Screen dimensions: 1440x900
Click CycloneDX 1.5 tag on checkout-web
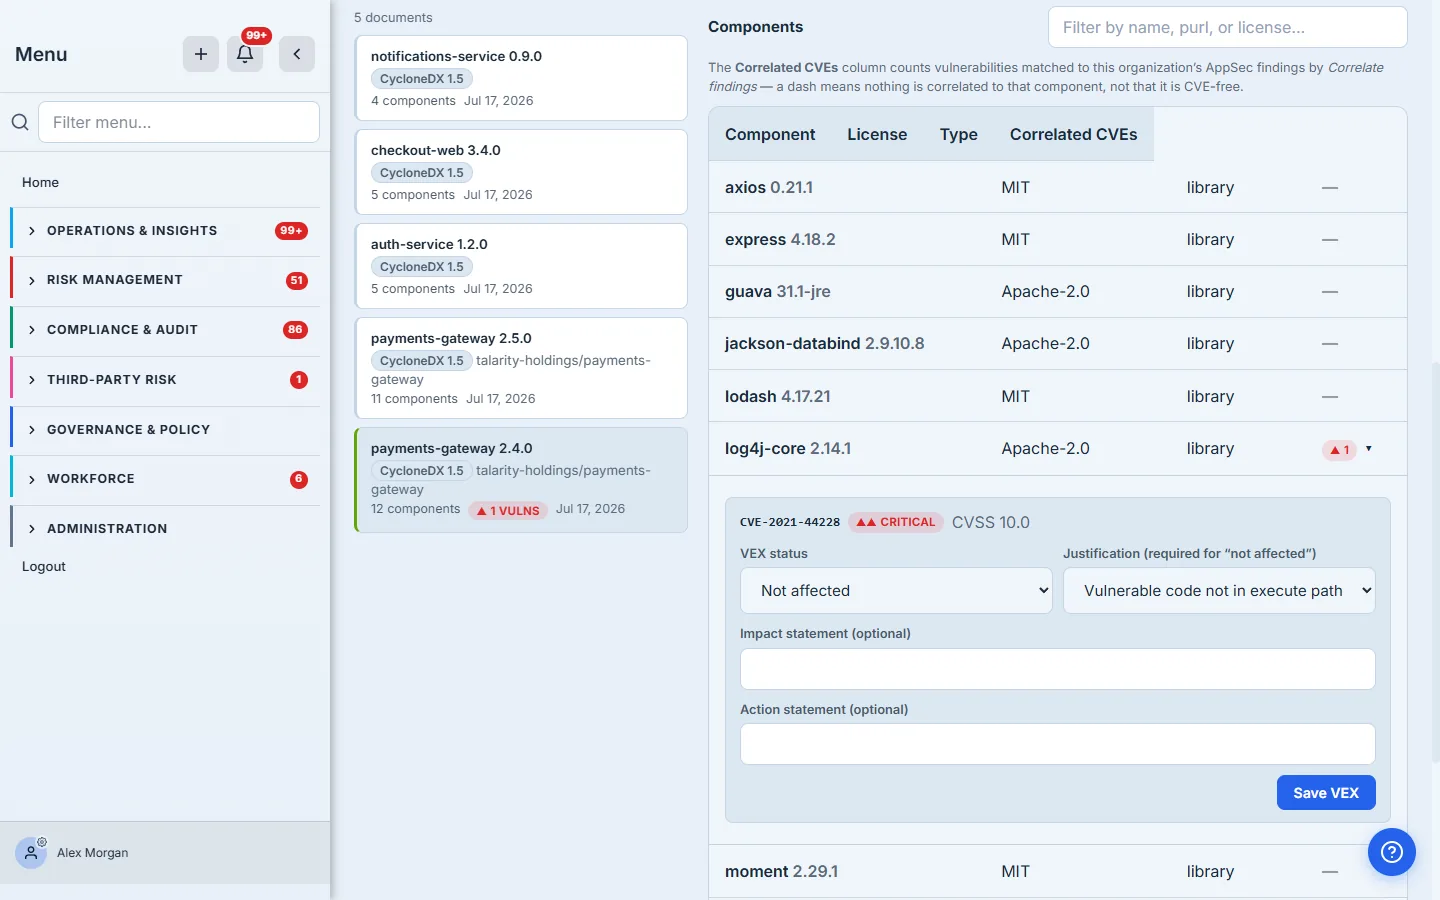coord(422,173)
